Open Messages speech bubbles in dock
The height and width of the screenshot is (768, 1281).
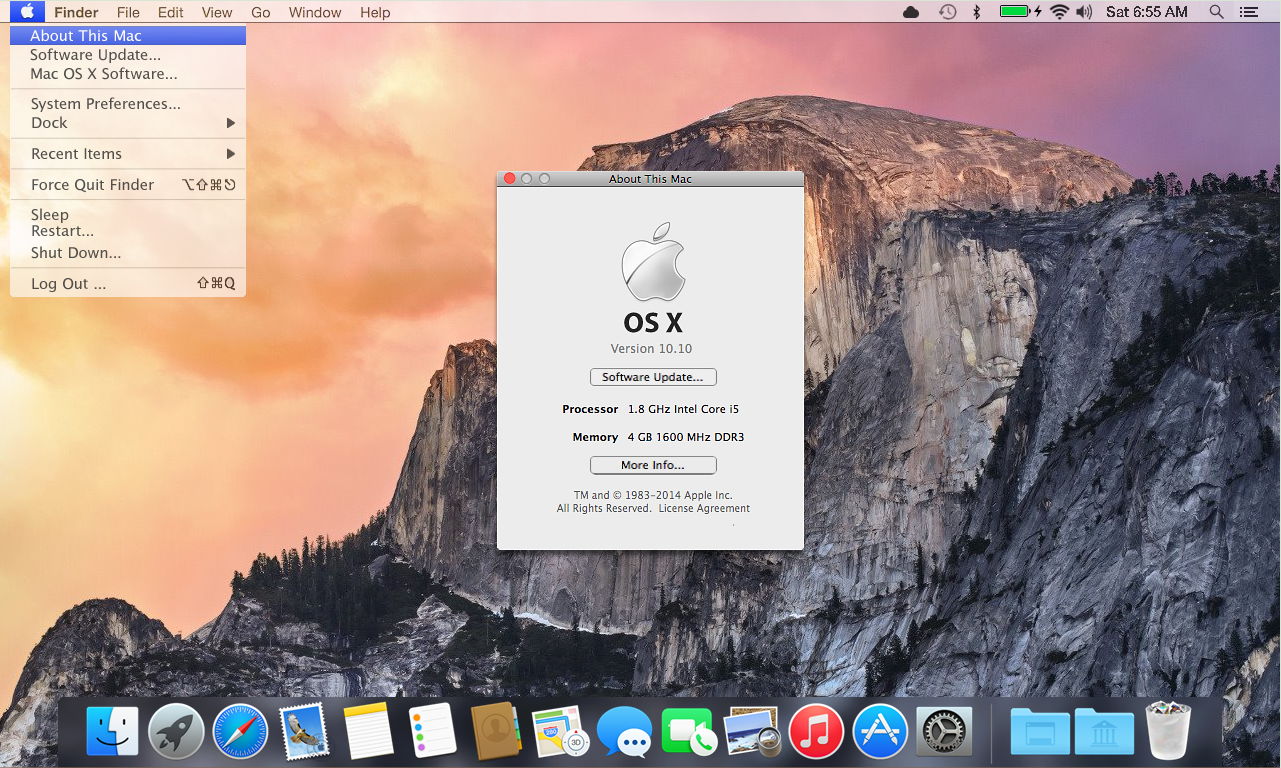pos(624,732)
